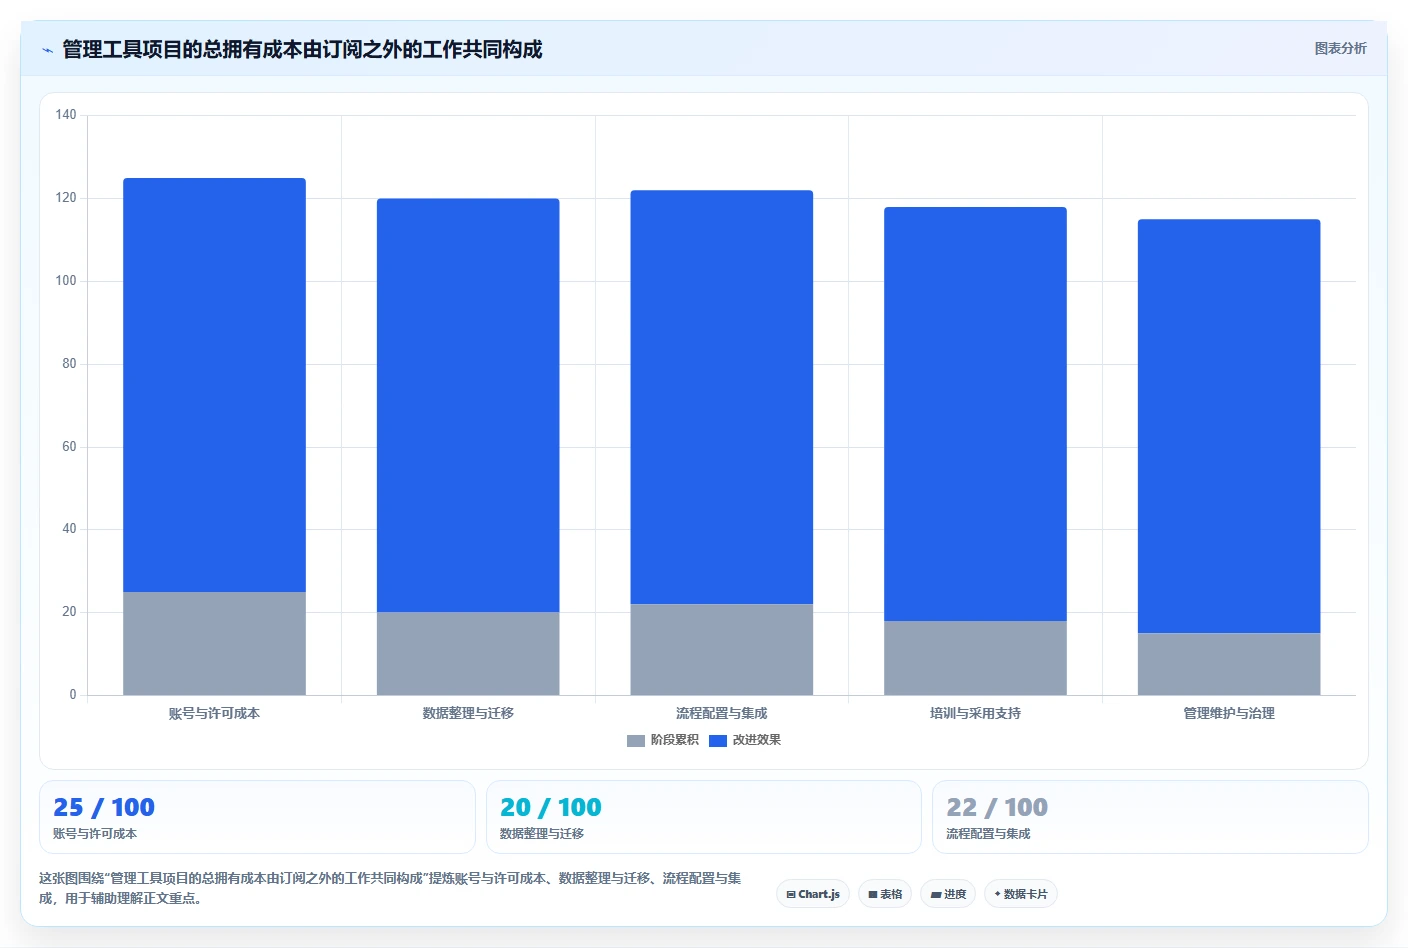
Task: Click the gray 阶段累积 legend color box
Action: [636, 740]
